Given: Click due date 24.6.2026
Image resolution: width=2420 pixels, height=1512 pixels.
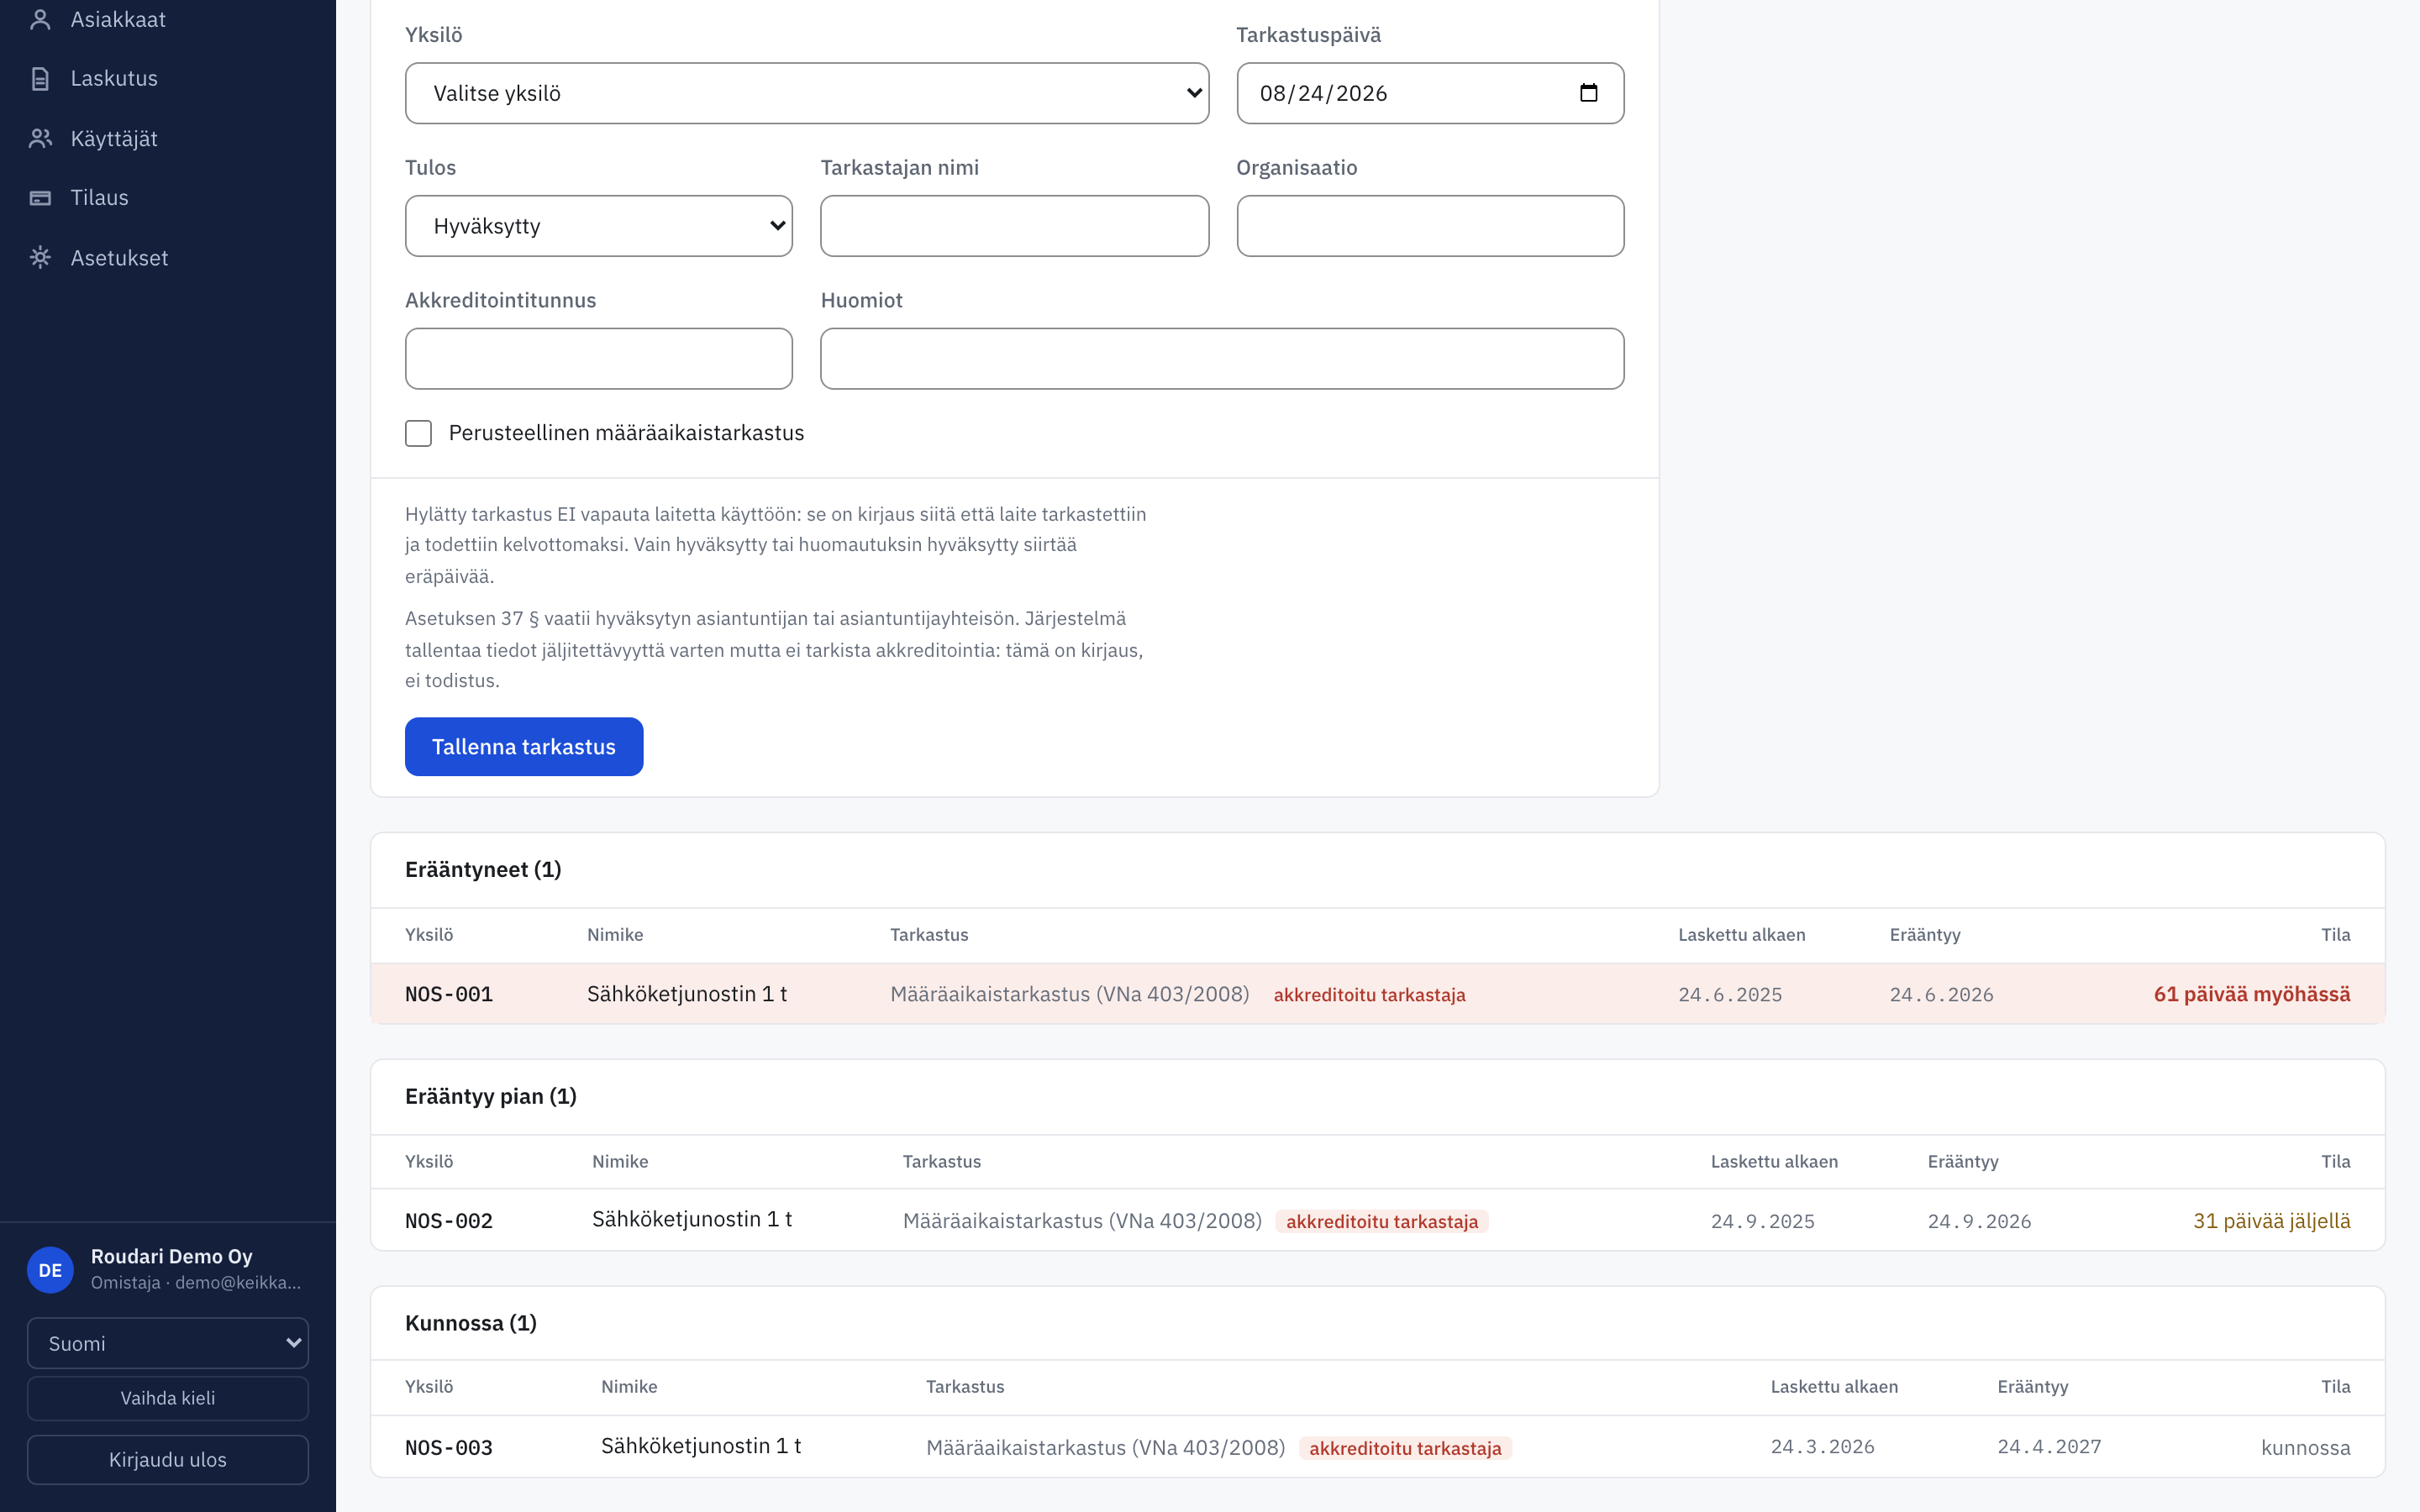Looking at the screenshot, I should point(1941,995).
